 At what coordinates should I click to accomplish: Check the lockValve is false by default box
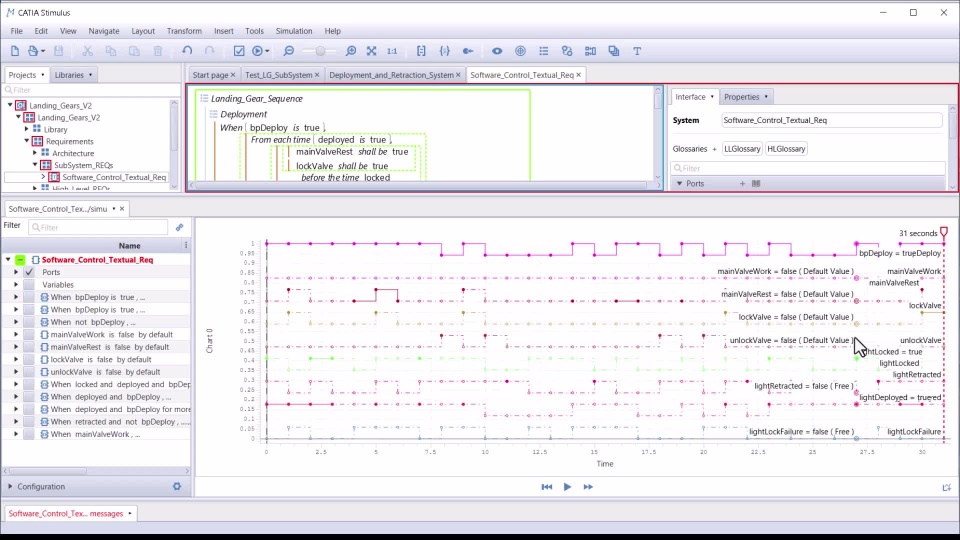(x=29, y=359)
